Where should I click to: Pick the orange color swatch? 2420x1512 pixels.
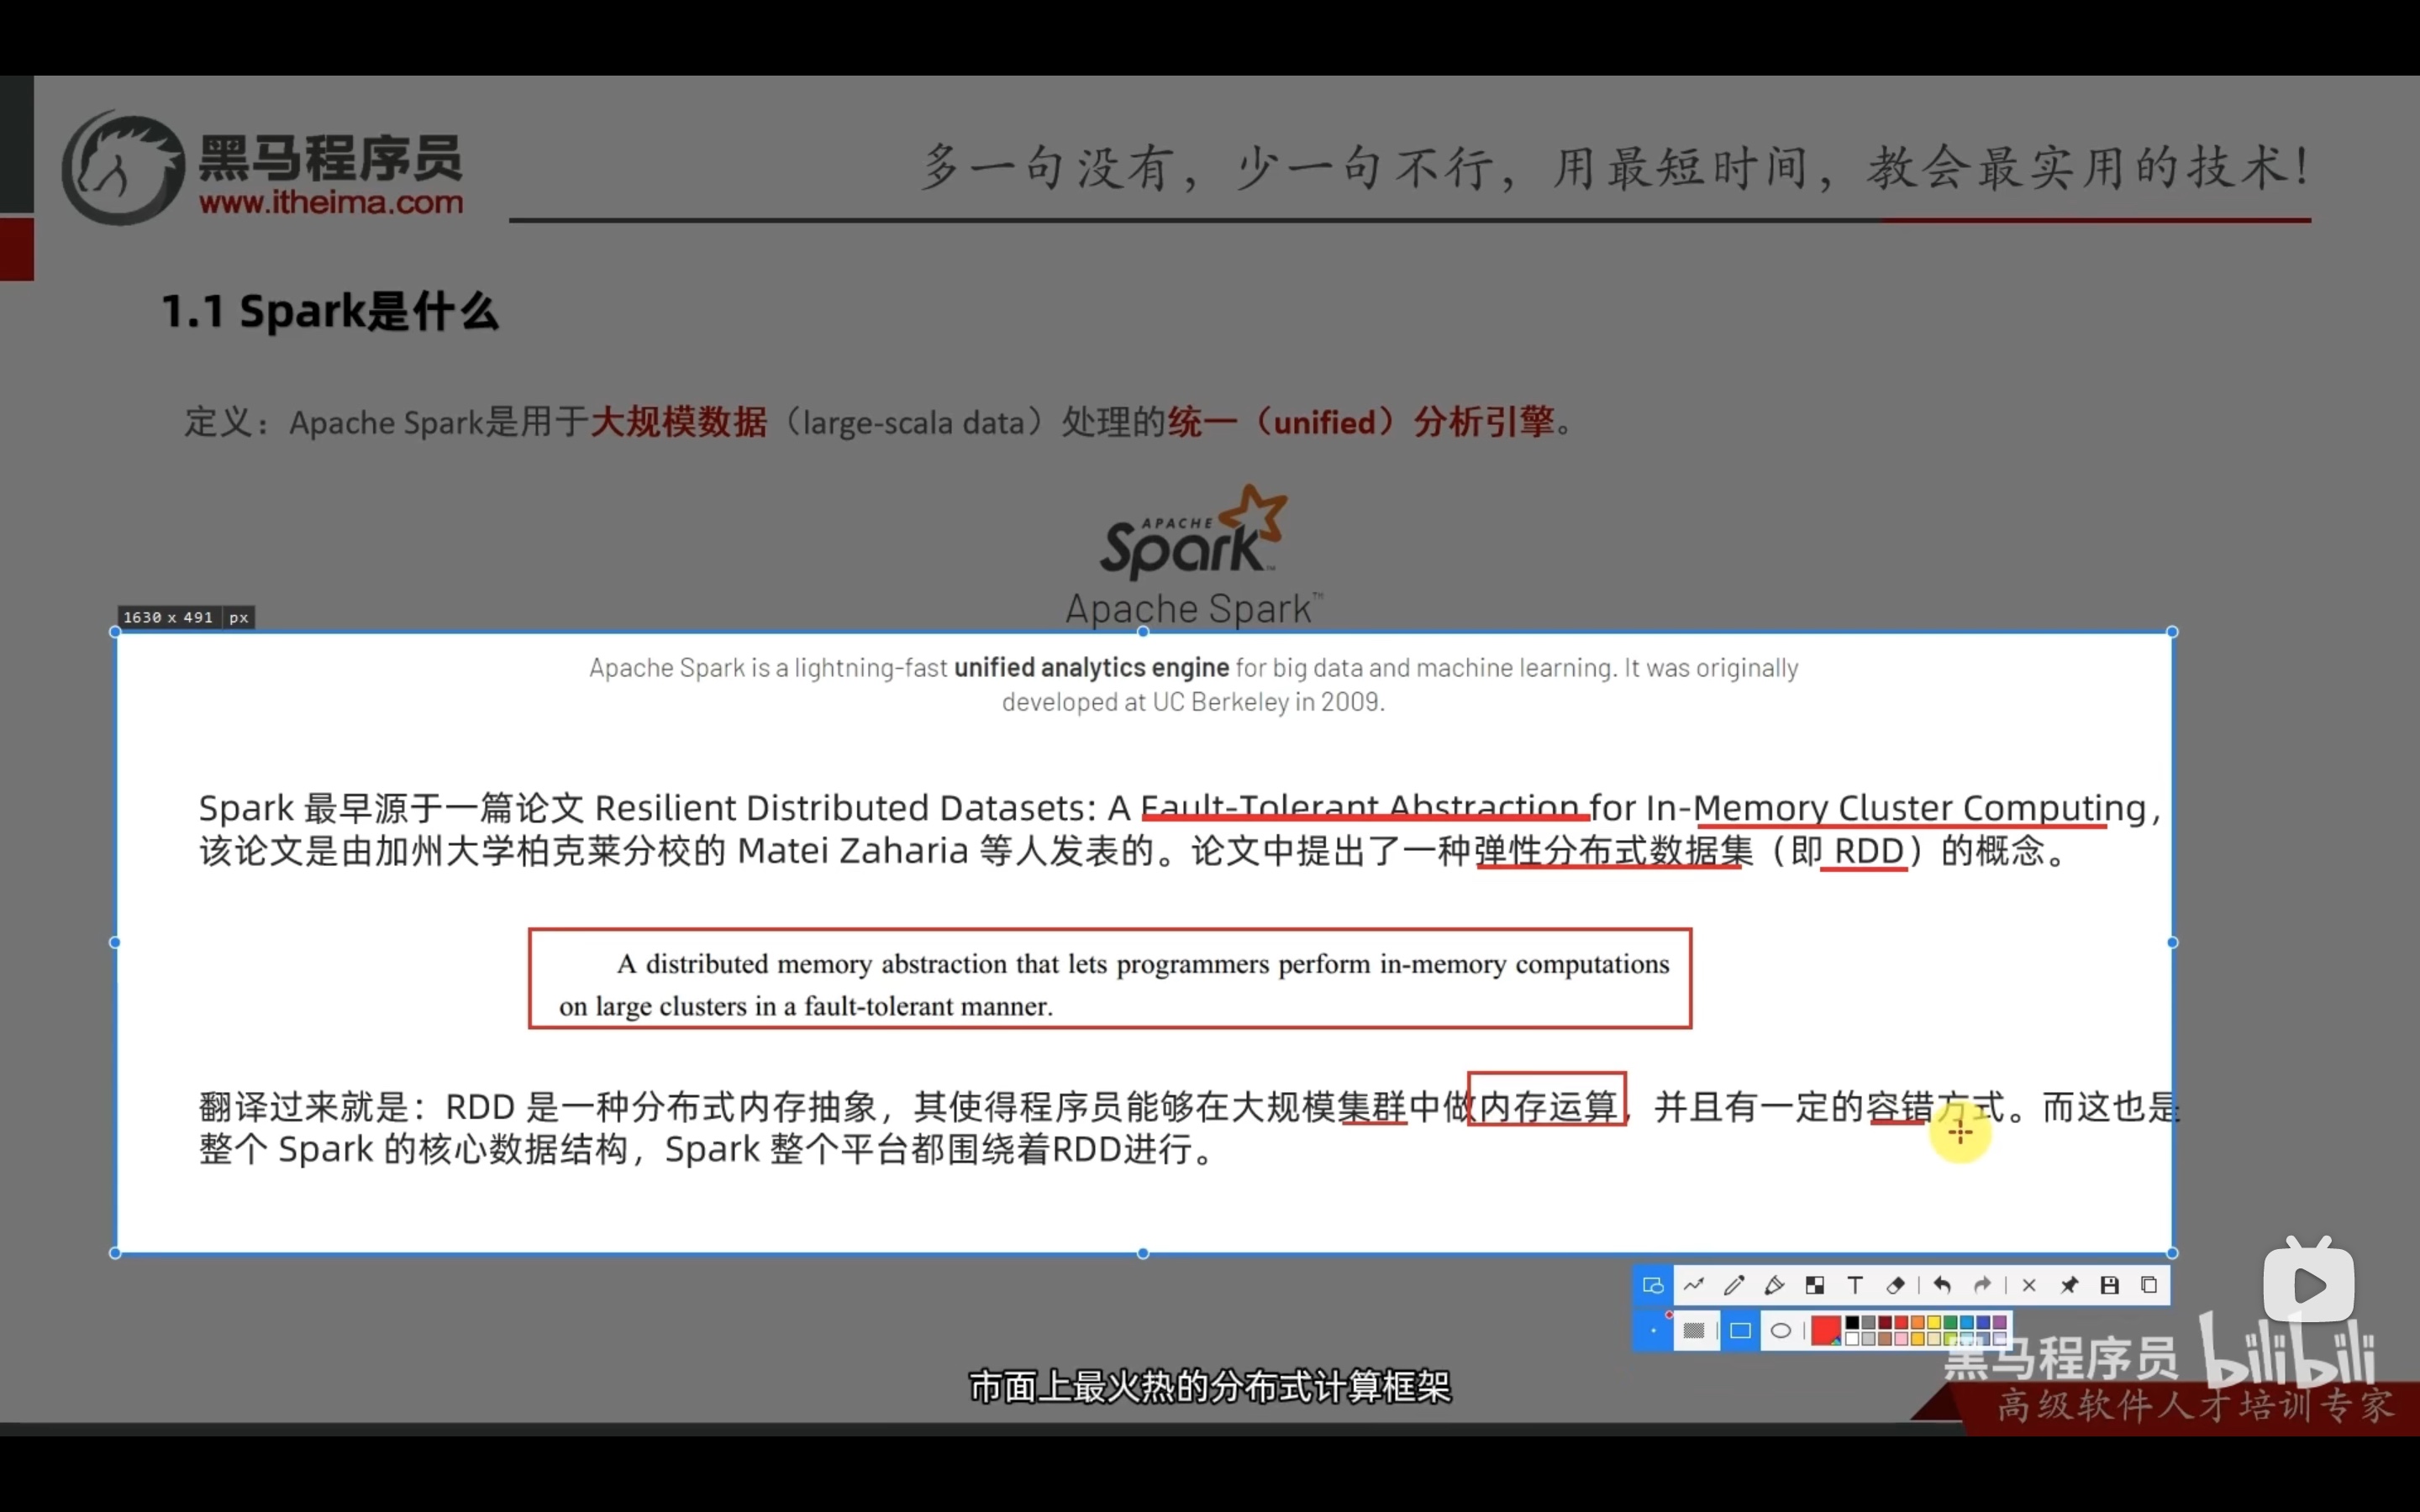1918,1322
